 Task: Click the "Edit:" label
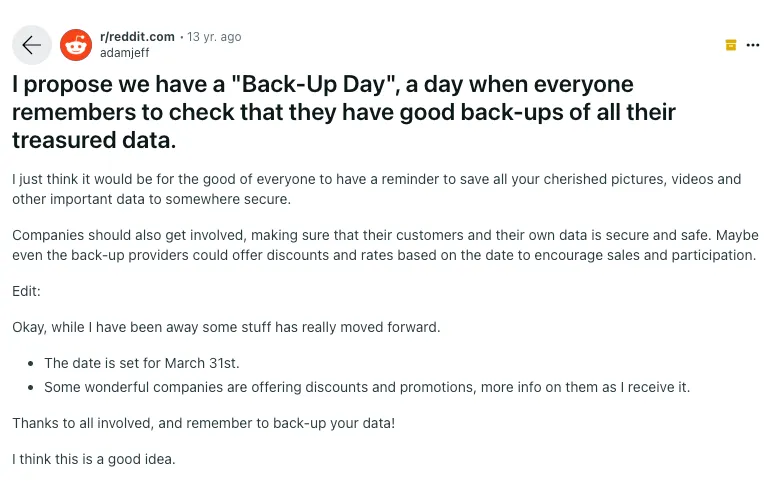coord(26,291)
